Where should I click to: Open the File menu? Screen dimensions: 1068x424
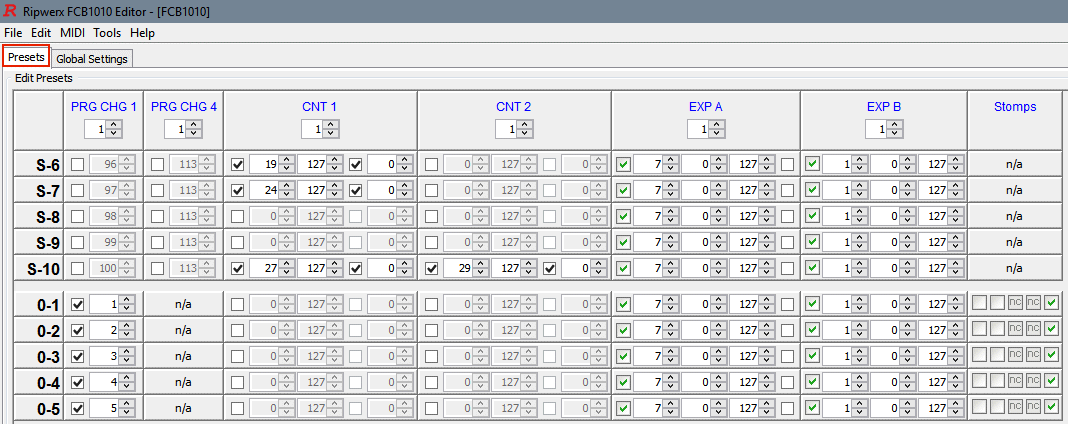tap(13, 33)
